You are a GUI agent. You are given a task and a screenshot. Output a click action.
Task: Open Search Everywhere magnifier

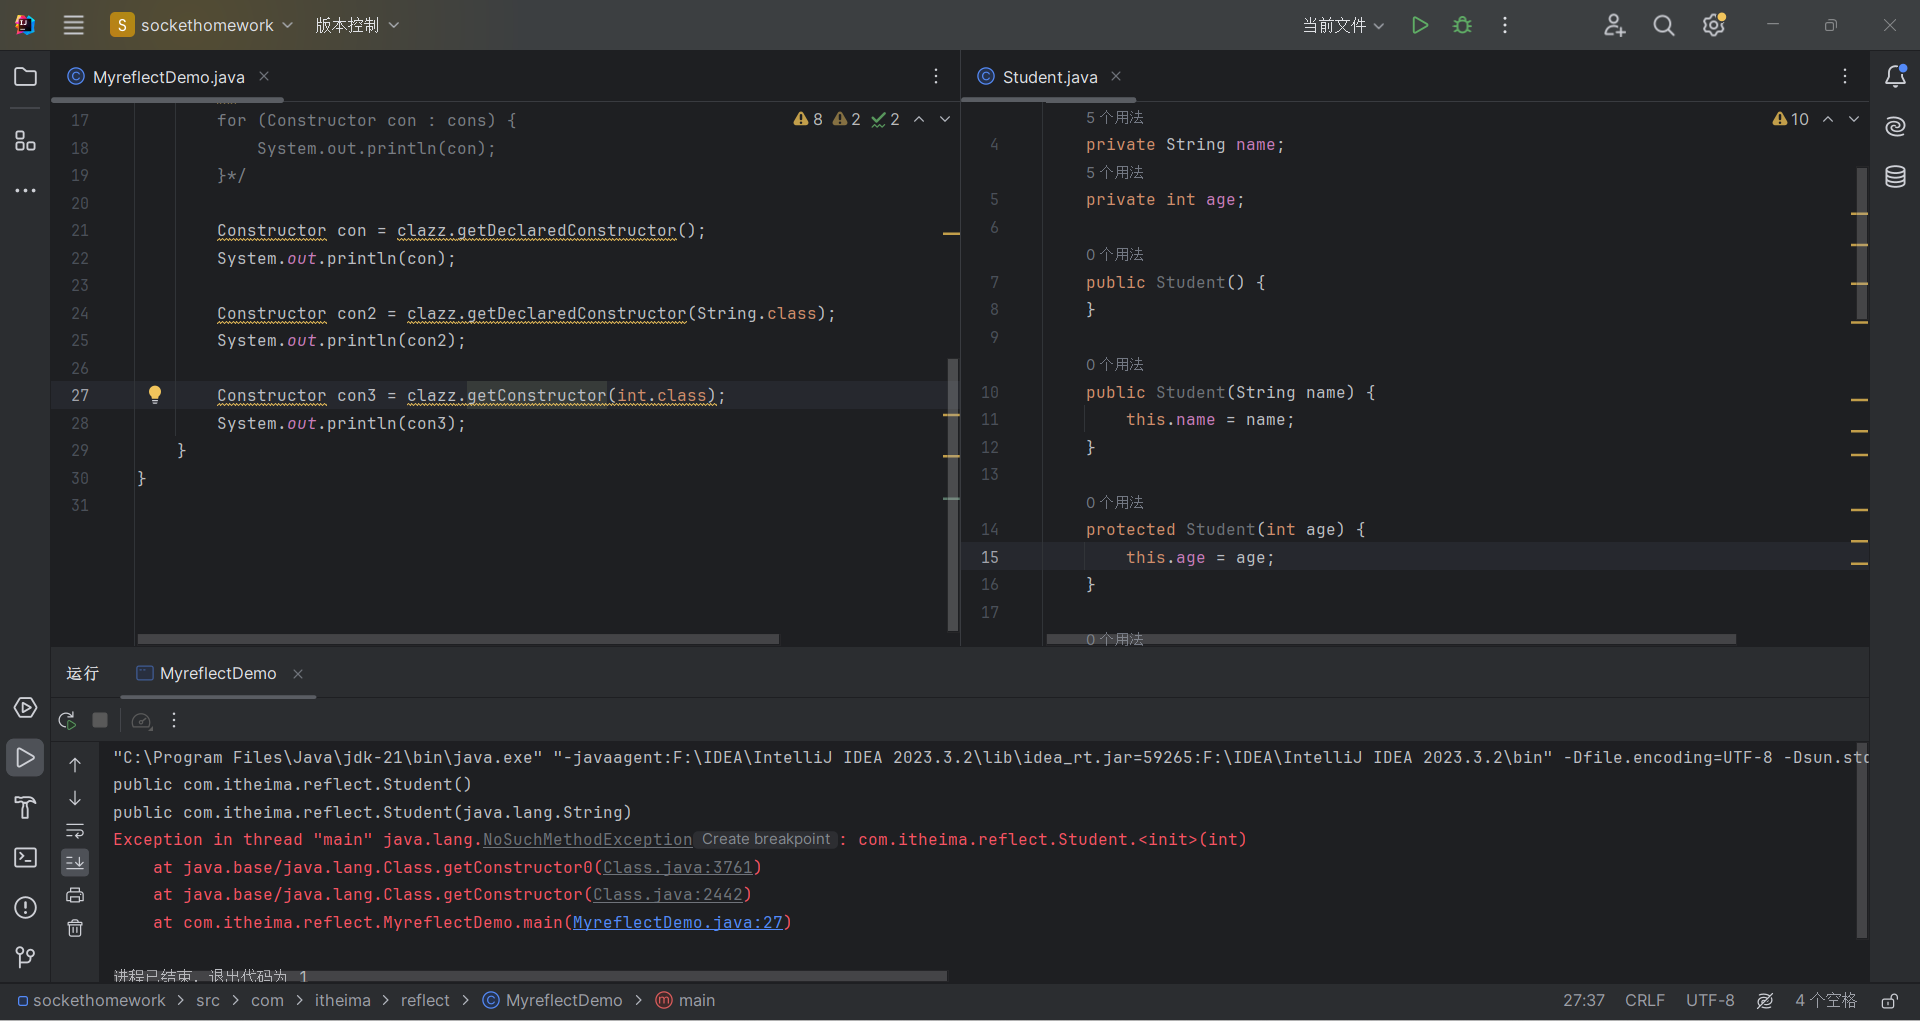(x=1664, y=25)
